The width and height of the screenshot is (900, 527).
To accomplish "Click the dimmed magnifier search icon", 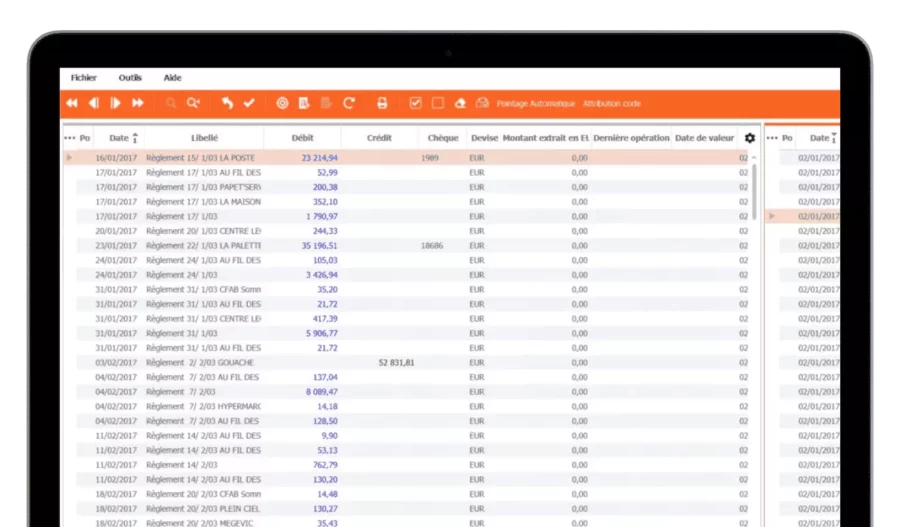I will point(170,103).
